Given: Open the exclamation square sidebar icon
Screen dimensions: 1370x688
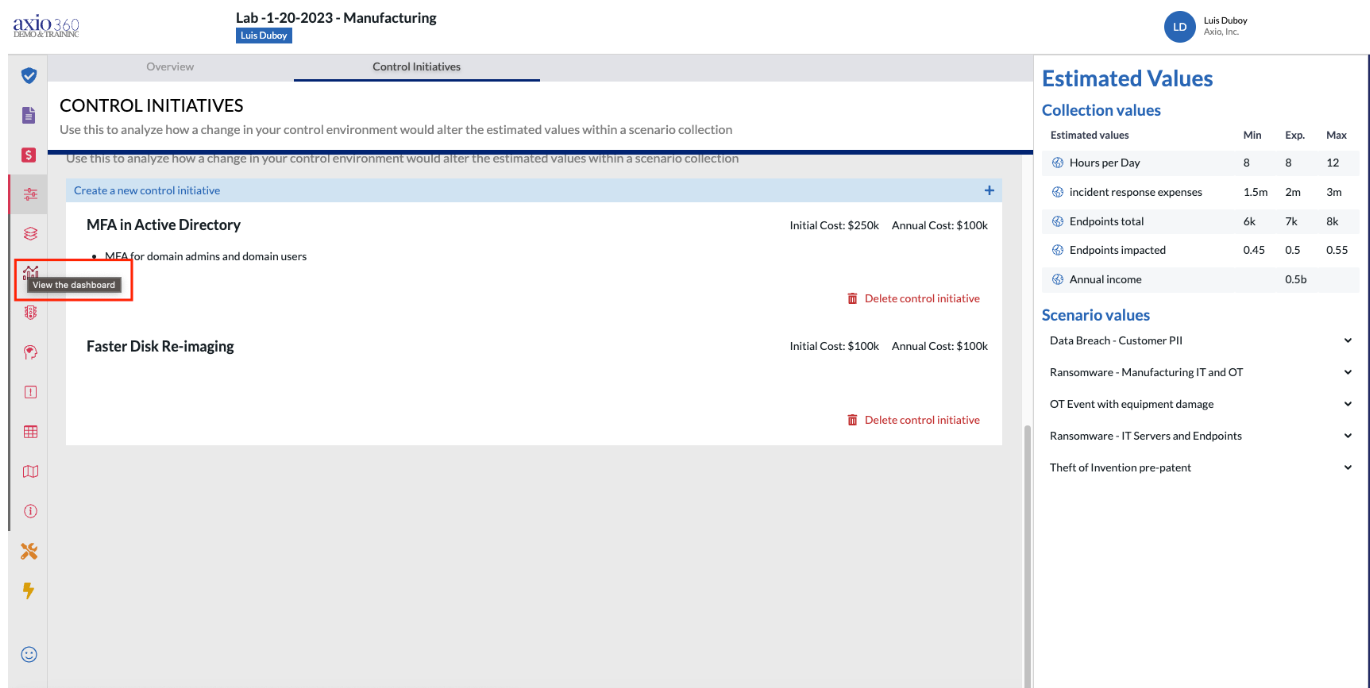Looking at the screenshot, I should tap(30, 392).
